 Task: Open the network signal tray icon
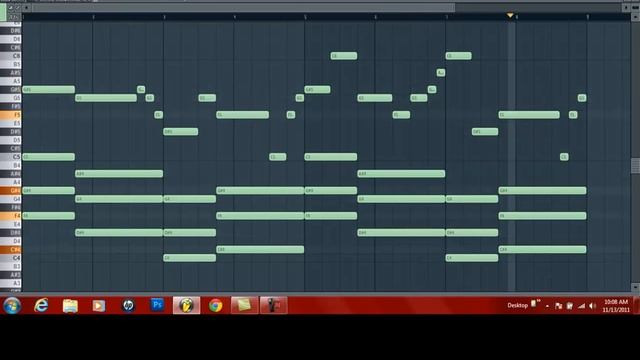coord(581,306)
